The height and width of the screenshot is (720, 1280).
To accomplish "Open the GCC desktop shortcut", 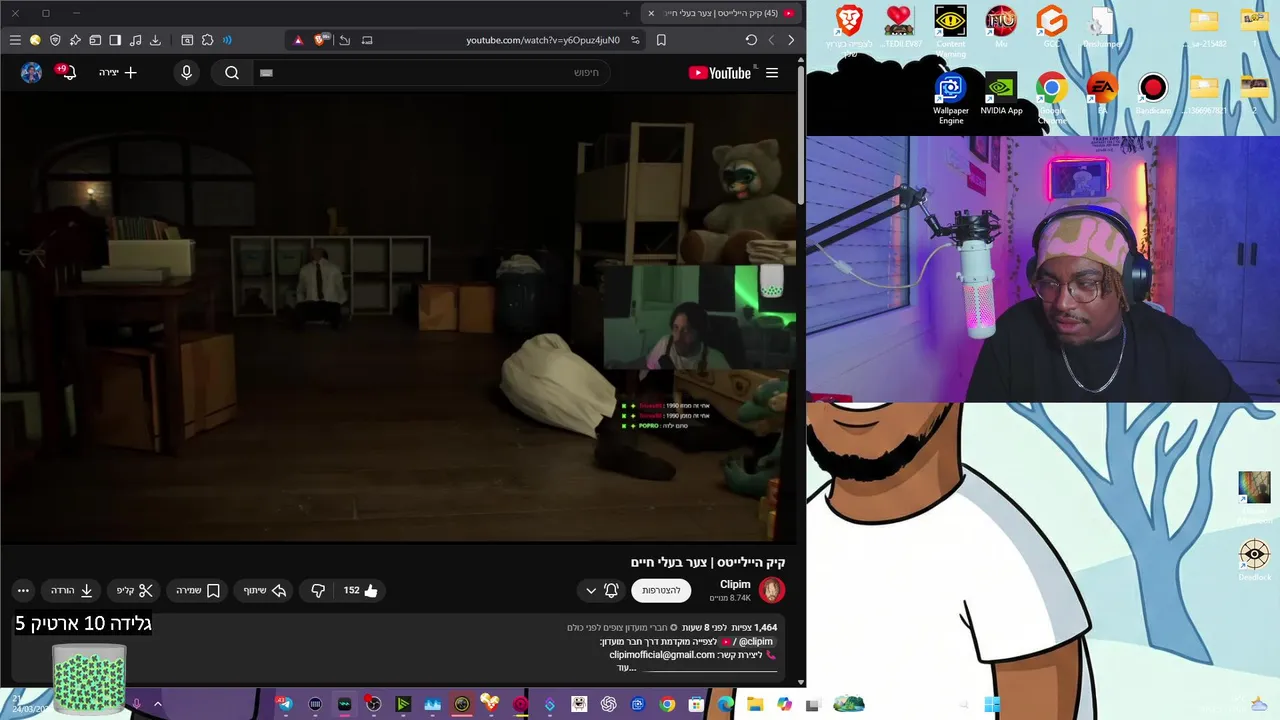I will [1052, 26].
